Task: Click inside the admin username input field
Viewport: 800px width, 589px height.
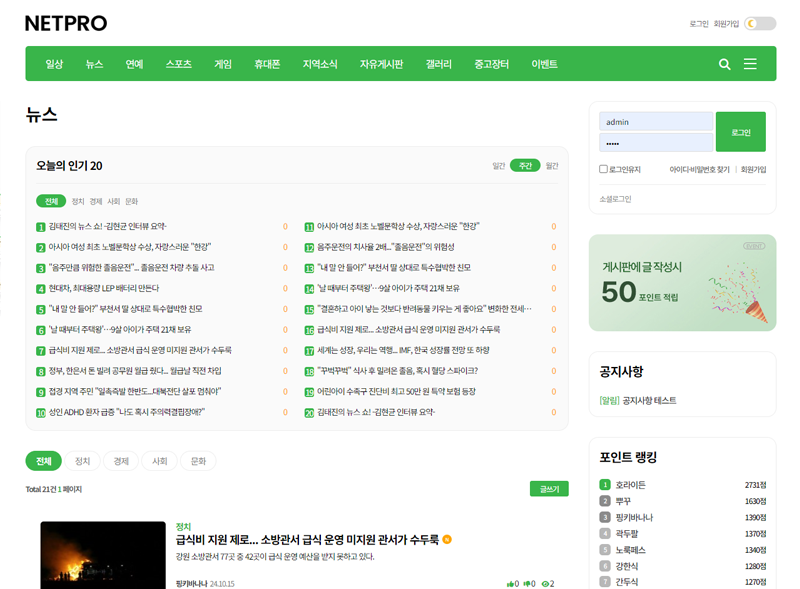Action: (656, 122)
